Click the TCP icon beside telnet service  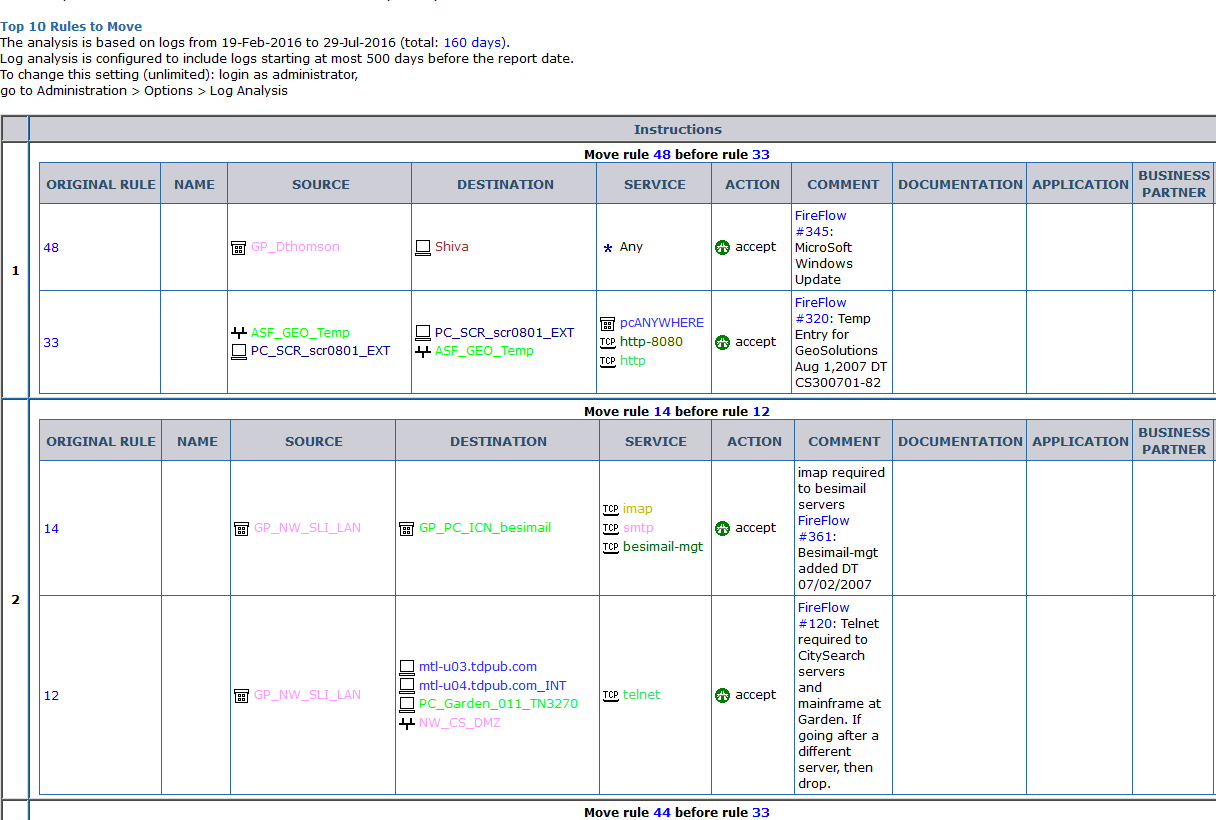(610, 695)
